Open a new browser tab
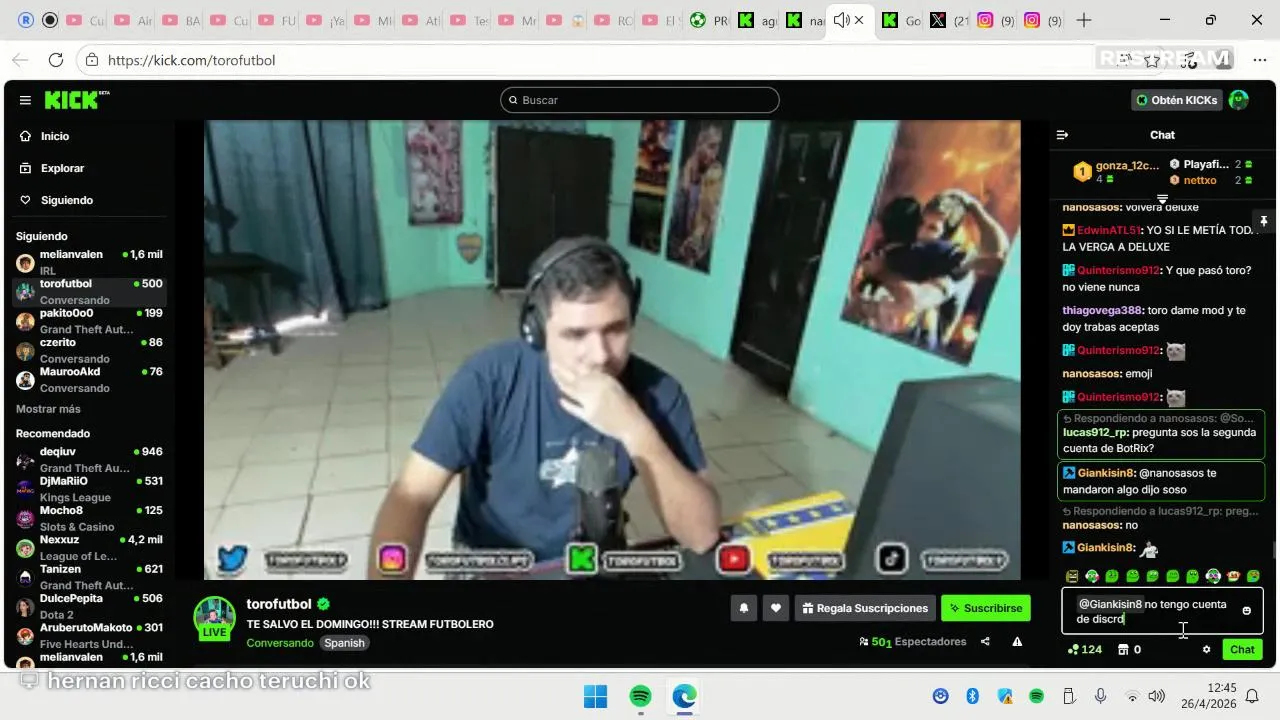 pos(1084,20)
